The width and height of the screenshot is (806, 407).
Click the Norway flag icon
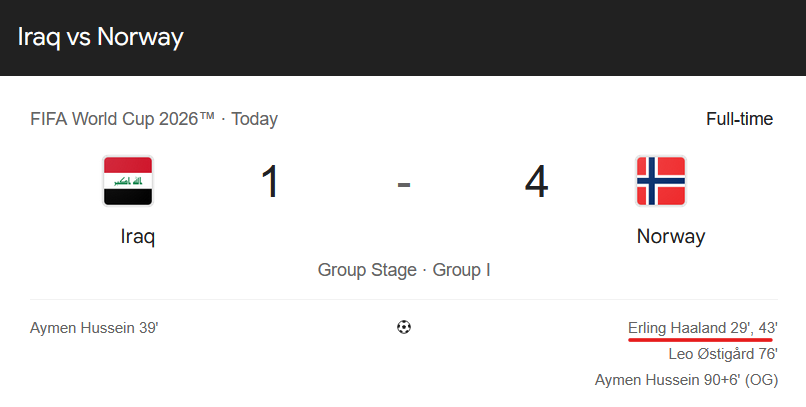click(661, 181)
